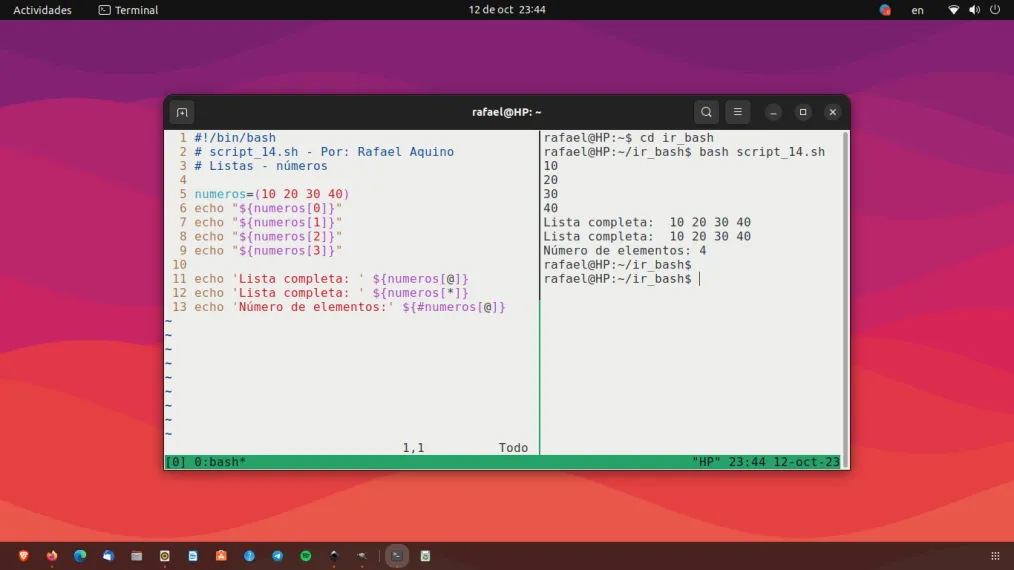Viewport: 1014px width, 570px height.
Task: Open Ubuntu Software store in the dock
Action: 221,556
